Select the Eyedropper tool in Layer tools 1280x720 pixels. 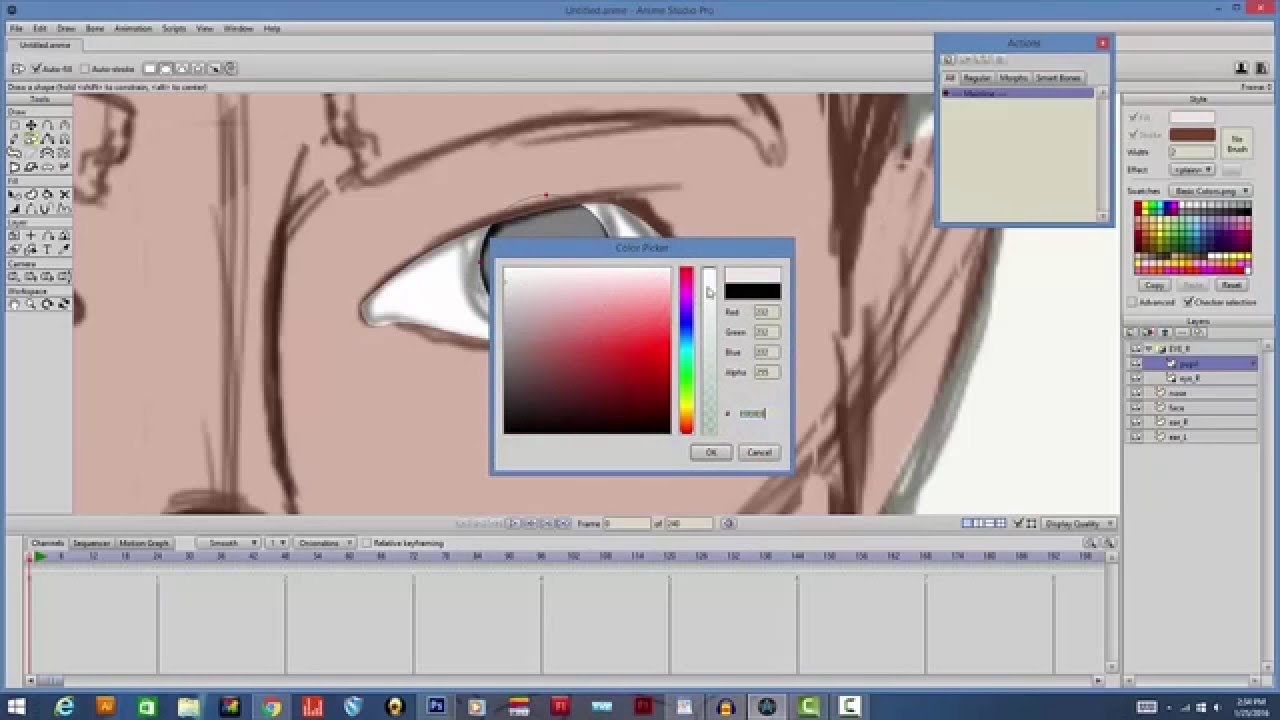(64, 249)
